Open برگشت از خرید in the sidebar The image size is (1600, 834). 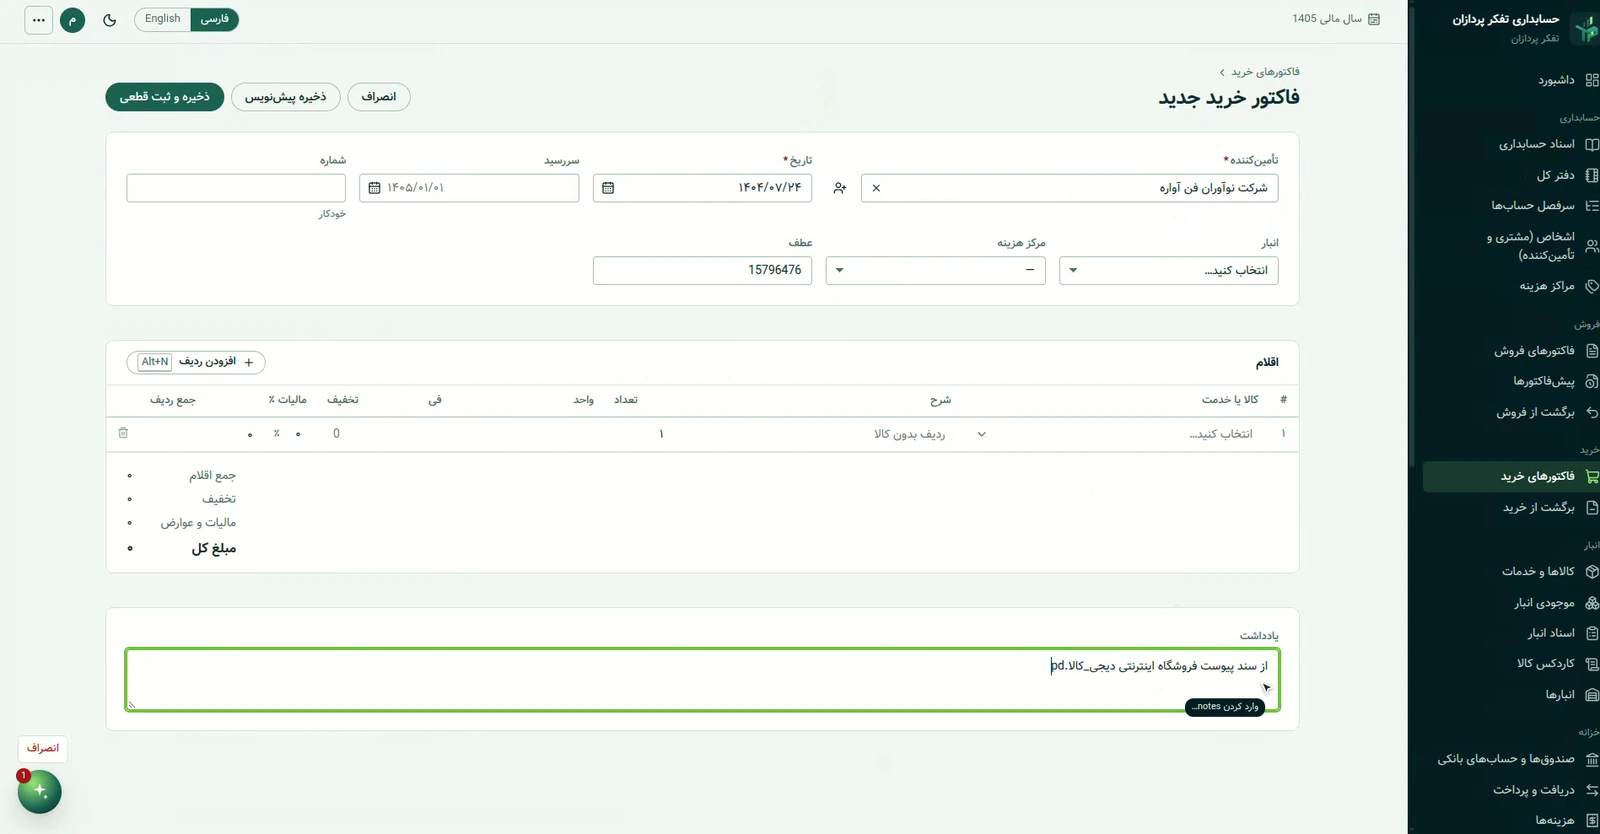coord(1511,508)
